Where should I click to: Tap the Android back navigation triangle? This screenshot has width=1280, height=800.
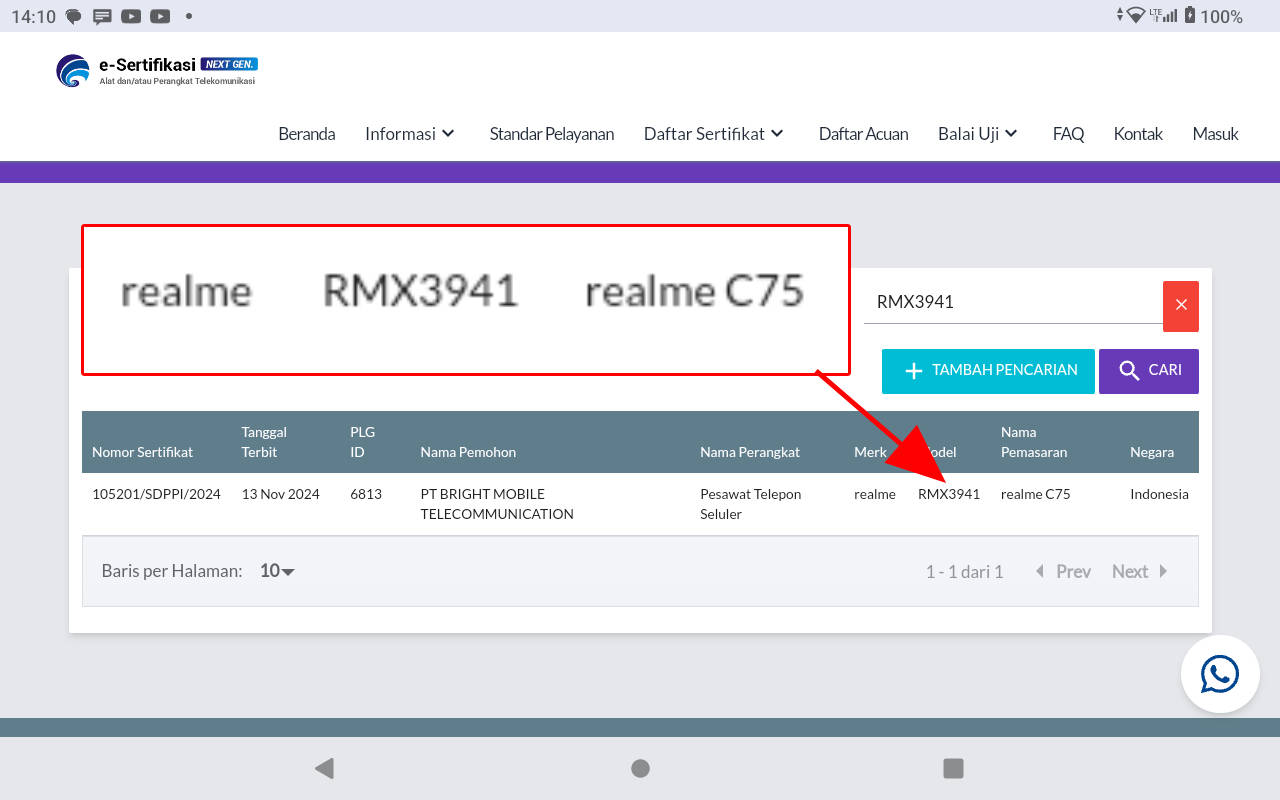[323, 768]
